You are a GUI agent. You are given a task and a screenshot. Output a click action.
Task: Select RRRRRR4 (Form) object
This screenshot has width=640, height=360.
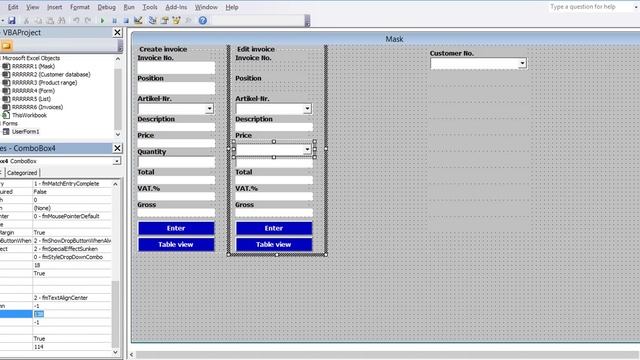33,91
